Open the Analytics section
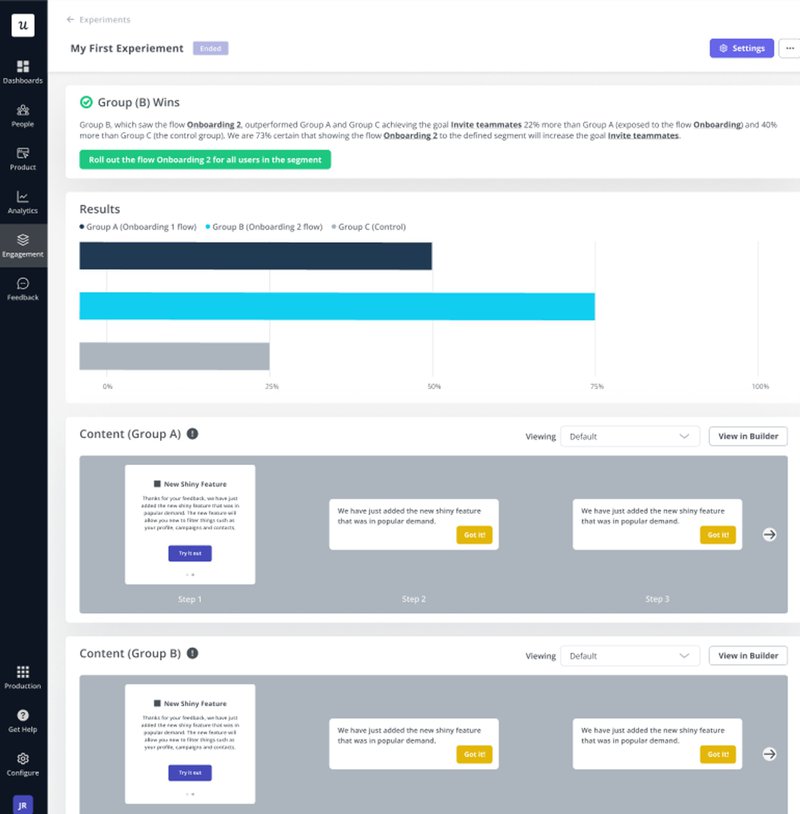 [23, 204]
